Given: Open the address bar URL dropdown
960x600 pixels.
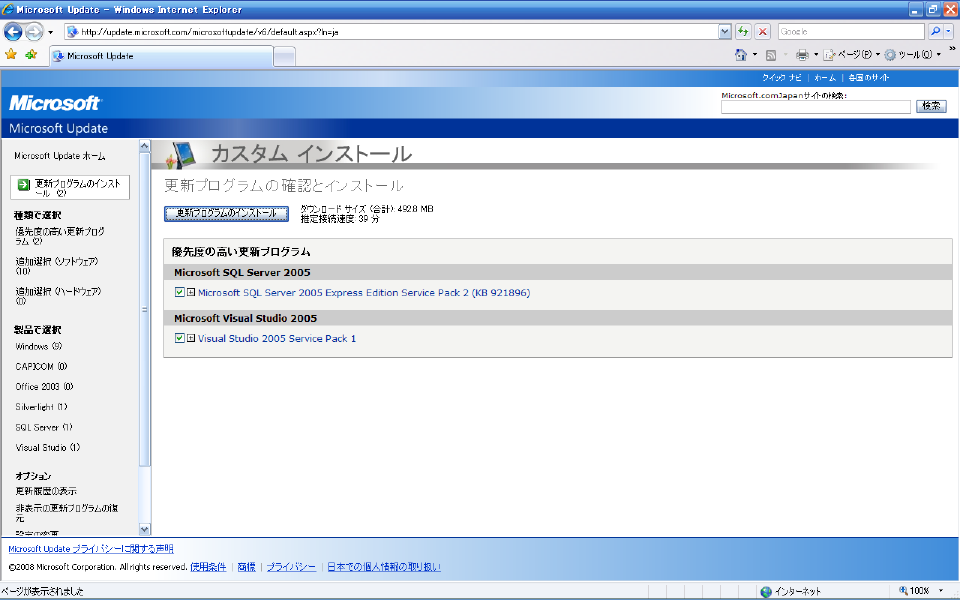Looking at the screenshot, I should (x=725, y=31).
